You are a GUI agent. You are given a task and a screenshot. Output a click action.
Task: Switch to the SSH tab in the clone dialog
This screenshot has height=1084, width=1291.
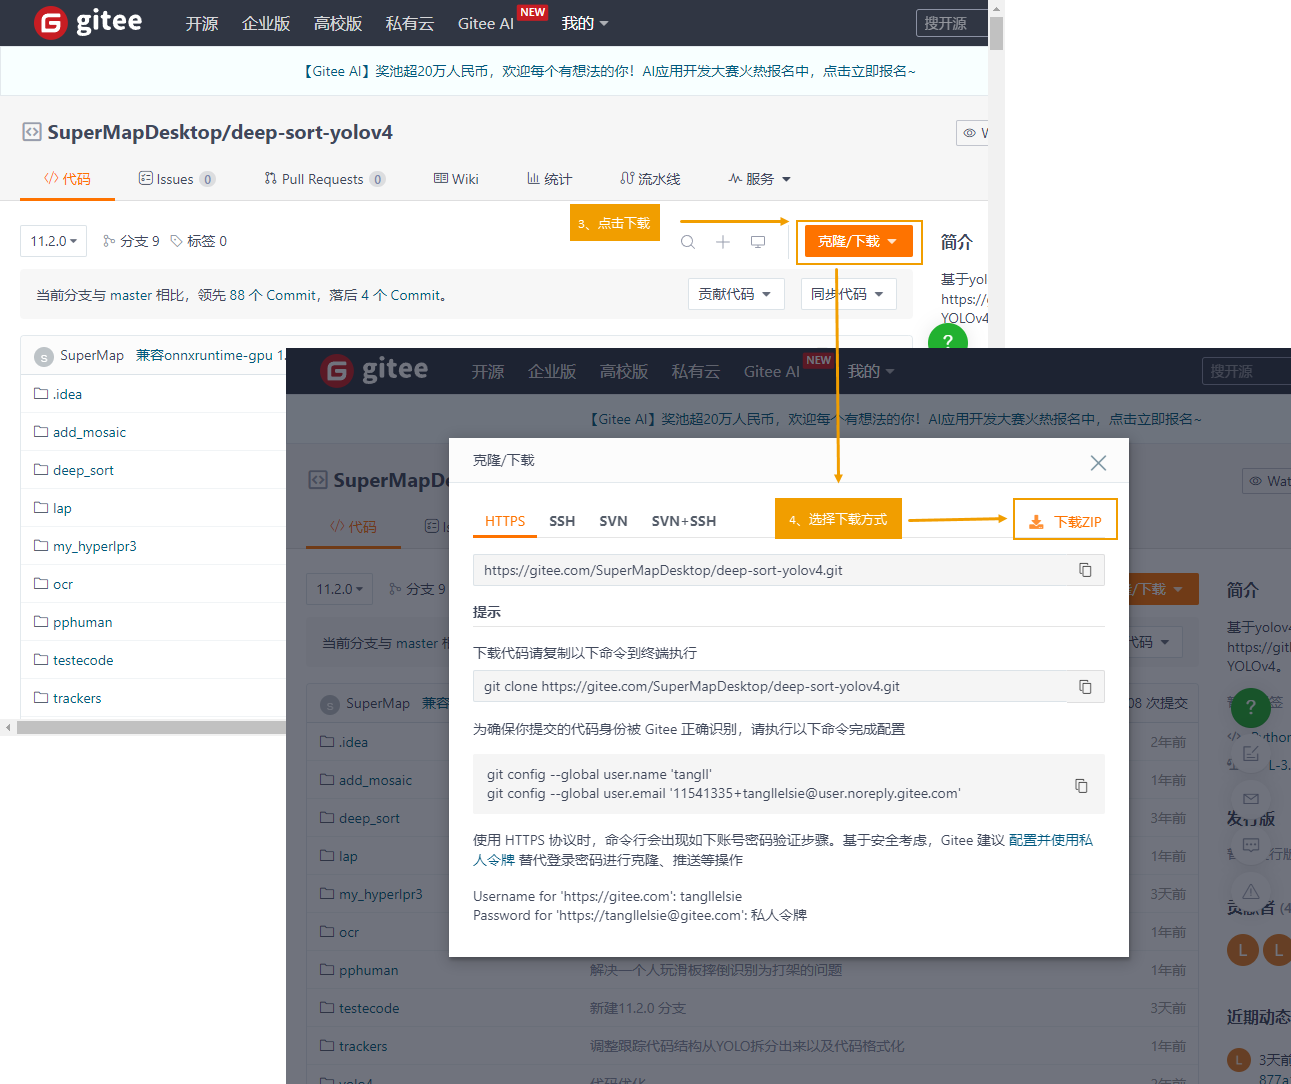[562, 521]
